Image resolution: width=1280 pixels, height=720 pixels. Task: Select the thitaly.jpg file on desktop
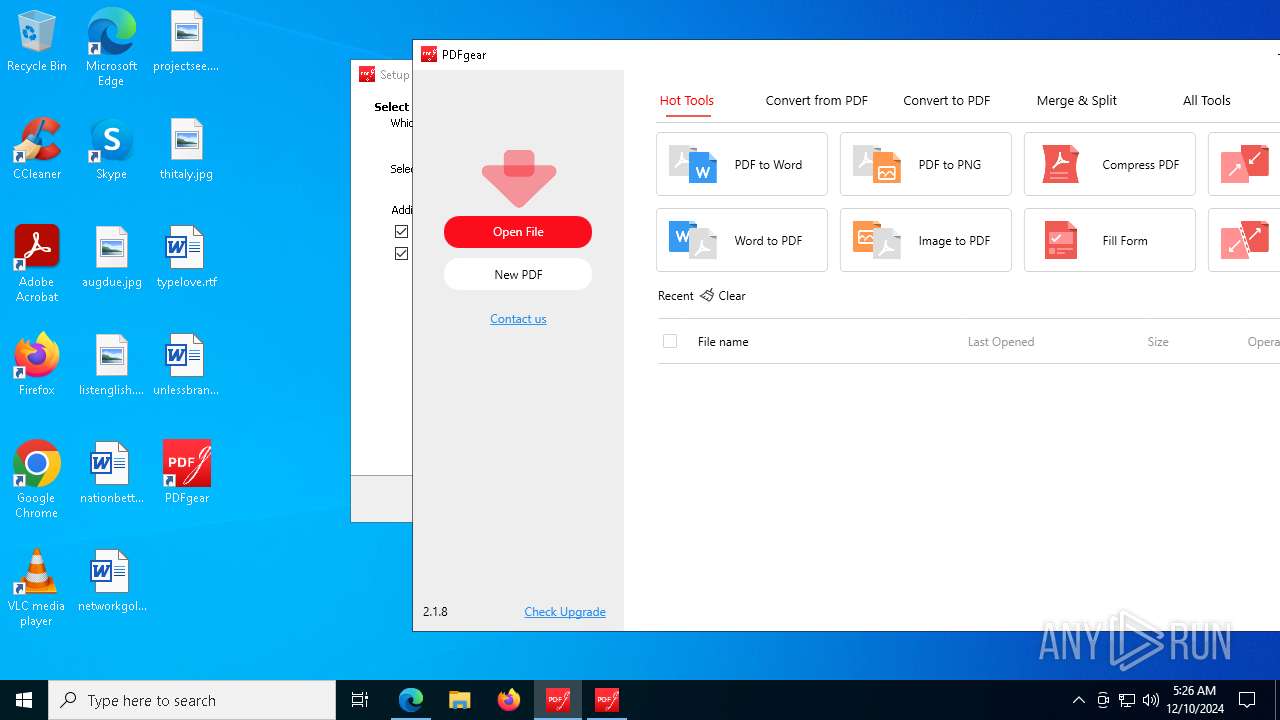click(x=187, y=150)
